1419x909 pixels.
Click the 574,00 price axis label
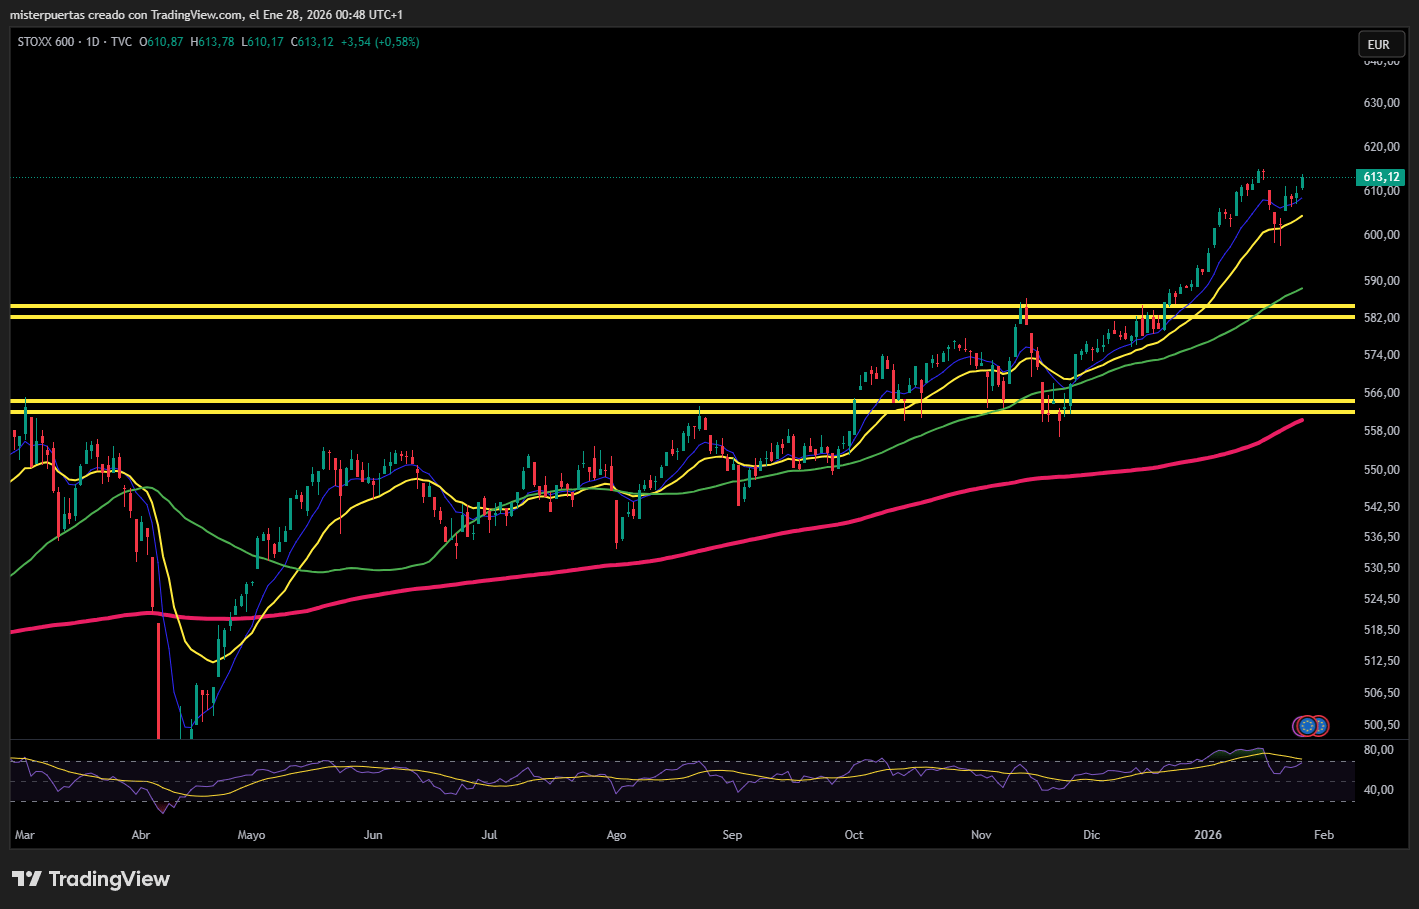pos(1381,355)
